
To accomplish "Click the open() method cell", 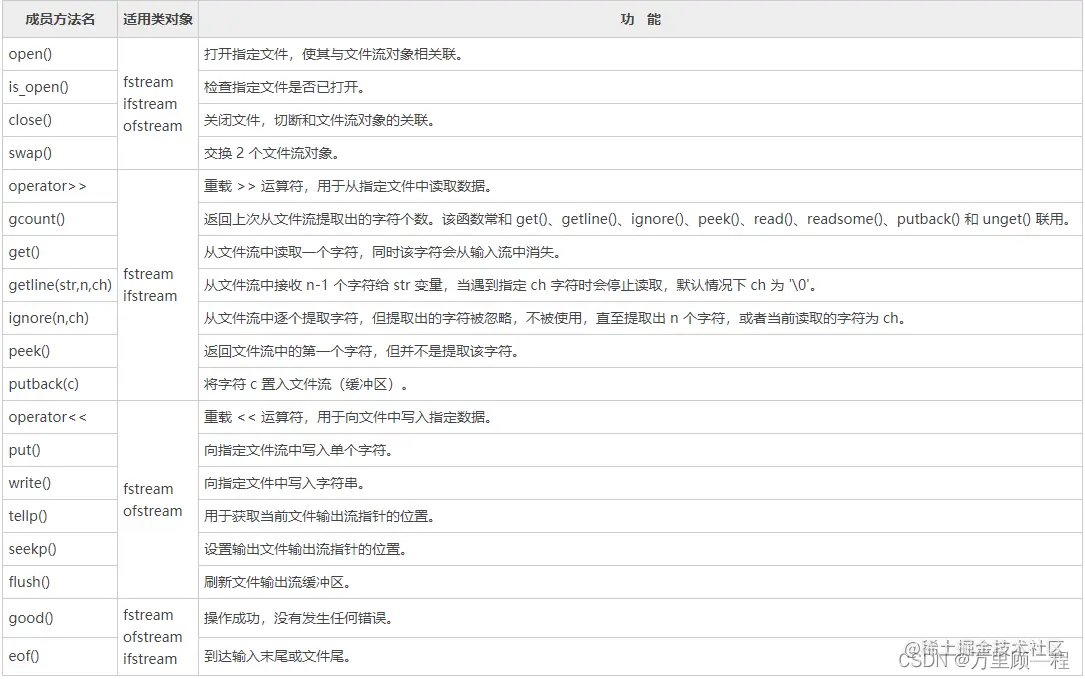I will tap(60, 54).
